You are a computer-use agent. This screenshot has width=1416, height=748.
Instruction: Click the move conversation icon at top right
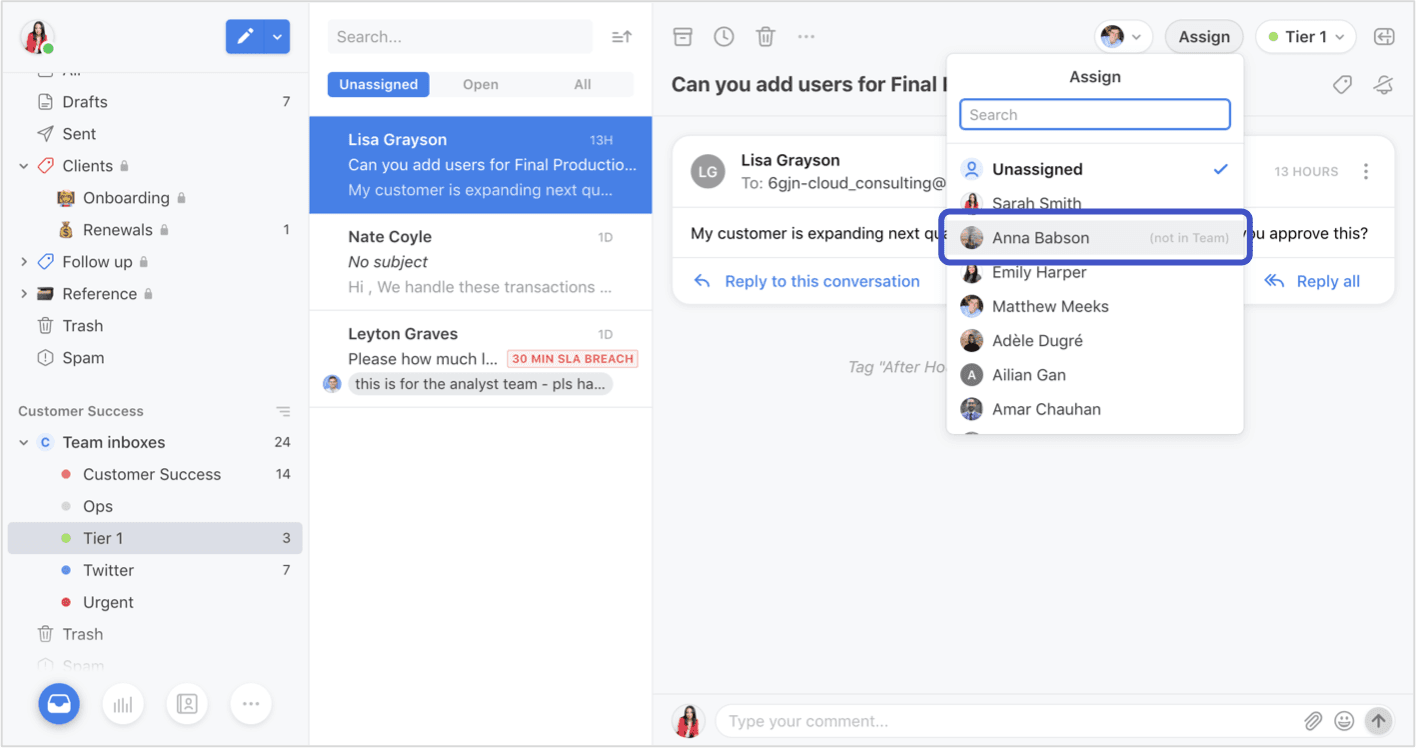click(x=1384, y=37)
